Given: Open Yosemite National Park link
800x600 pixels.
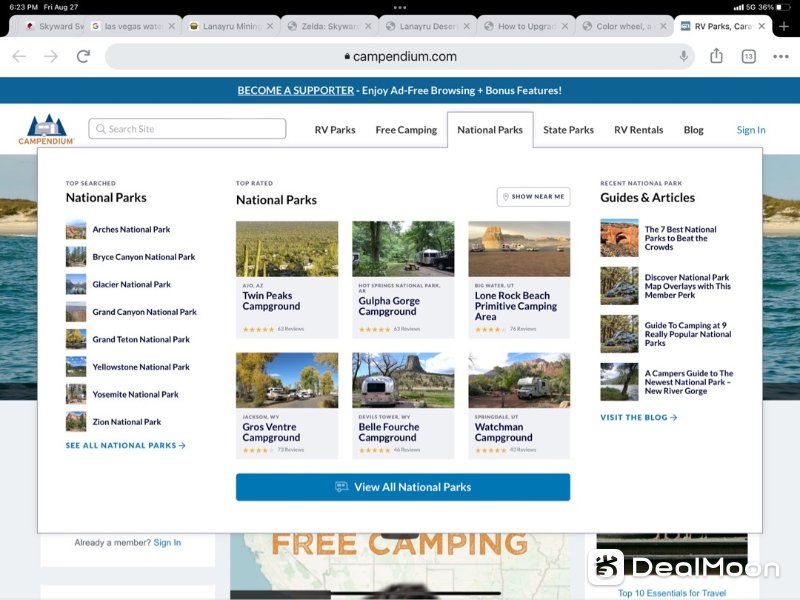Looking at the screenshot, I should pyautogui.click(x=135, y=395).
